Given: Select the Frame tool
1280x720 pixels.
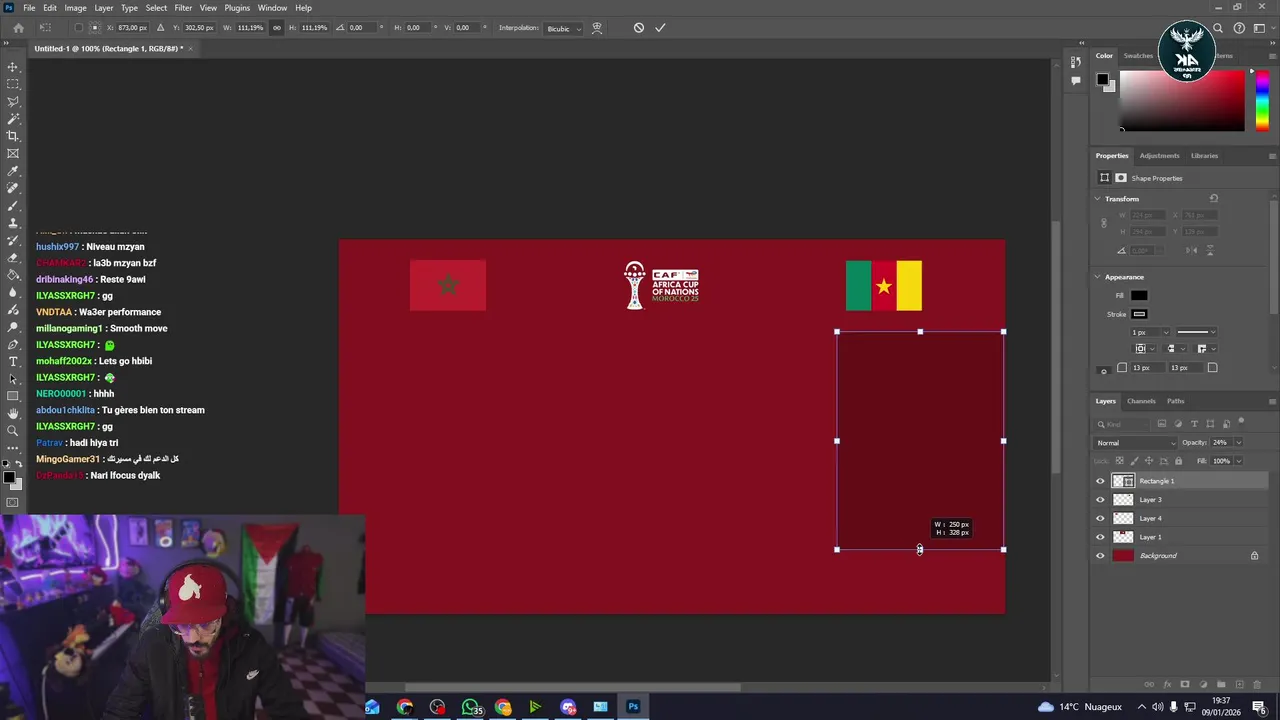Looking at the screenshot, I should [13, 154].
